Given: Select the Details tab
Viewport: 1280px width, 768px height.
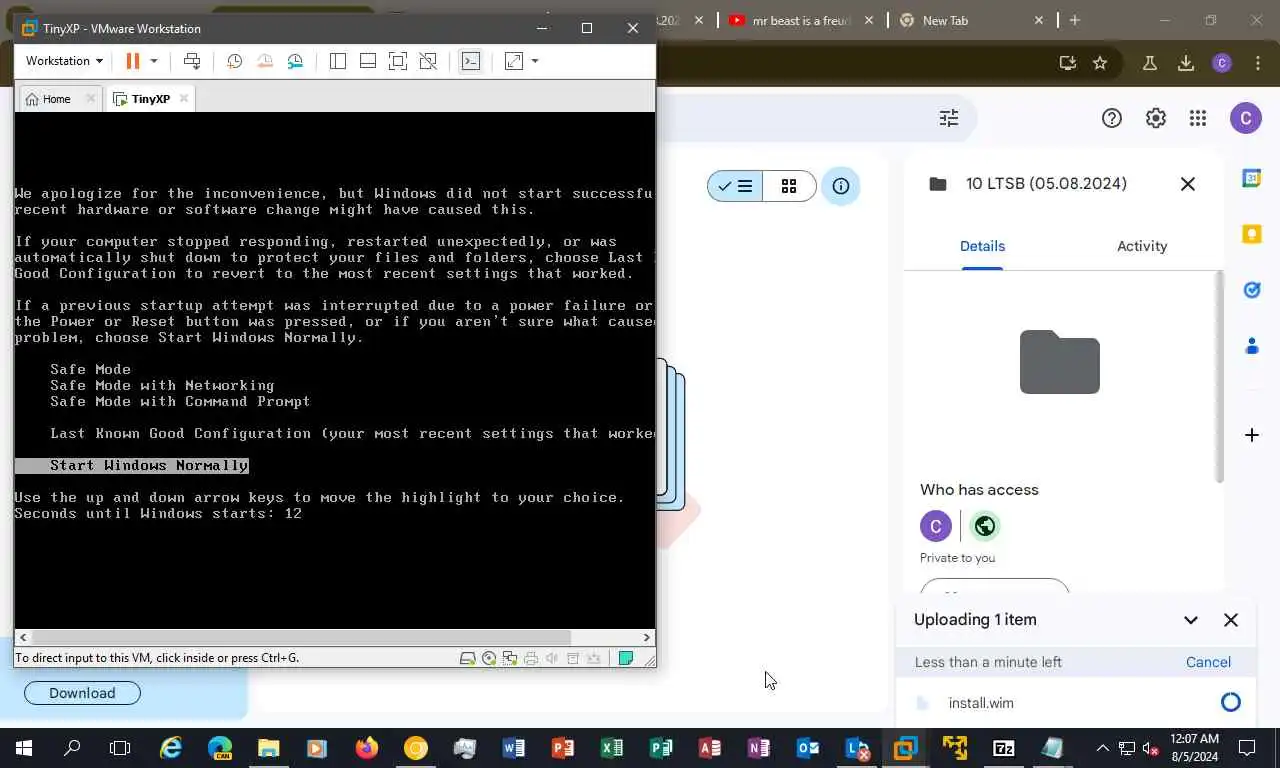Looking at the screenshot, I should pyautogui.click(x=982, y=246).
